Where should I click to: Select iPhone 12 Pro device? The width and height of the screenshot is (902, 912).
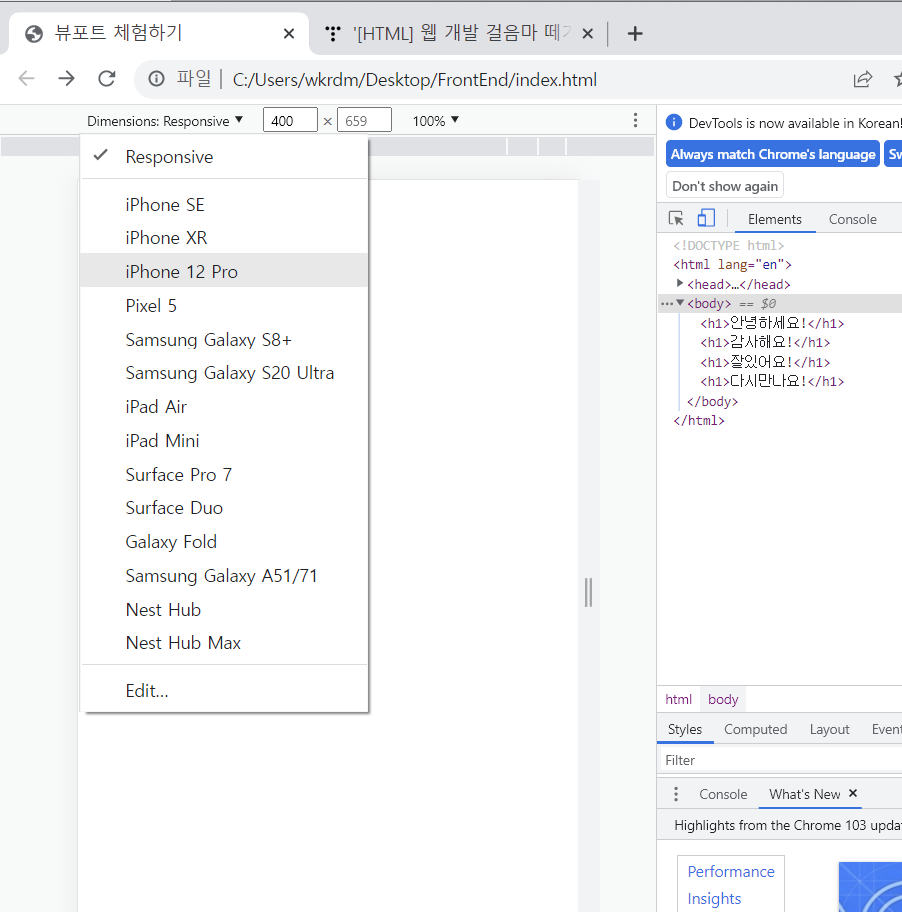click(x=224, y=272)
